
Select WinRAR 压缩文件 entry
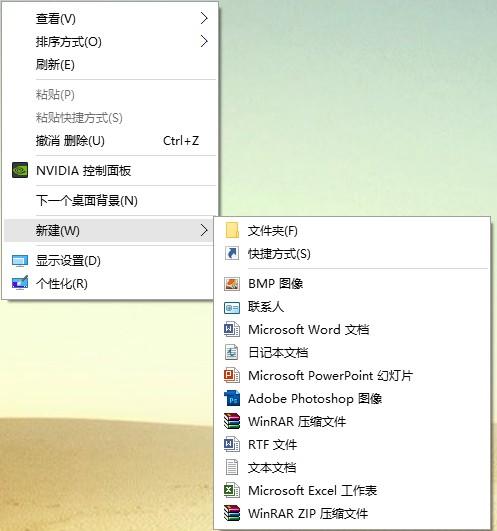(352, 421)
